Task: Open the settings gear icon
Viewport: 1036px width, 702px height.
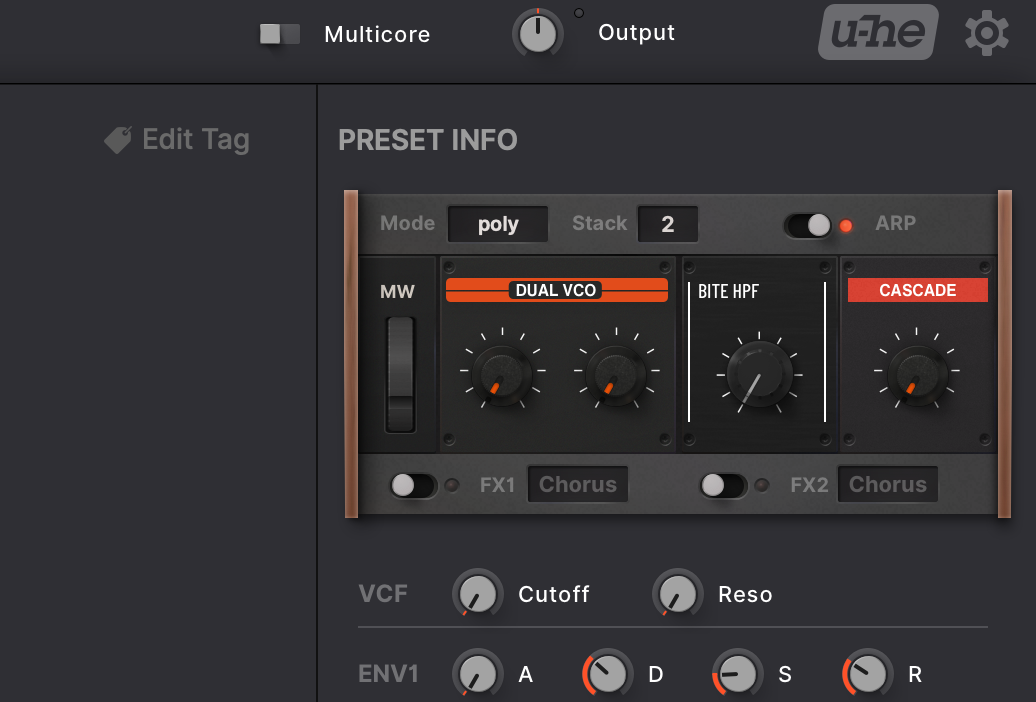Action: point(986,33)
